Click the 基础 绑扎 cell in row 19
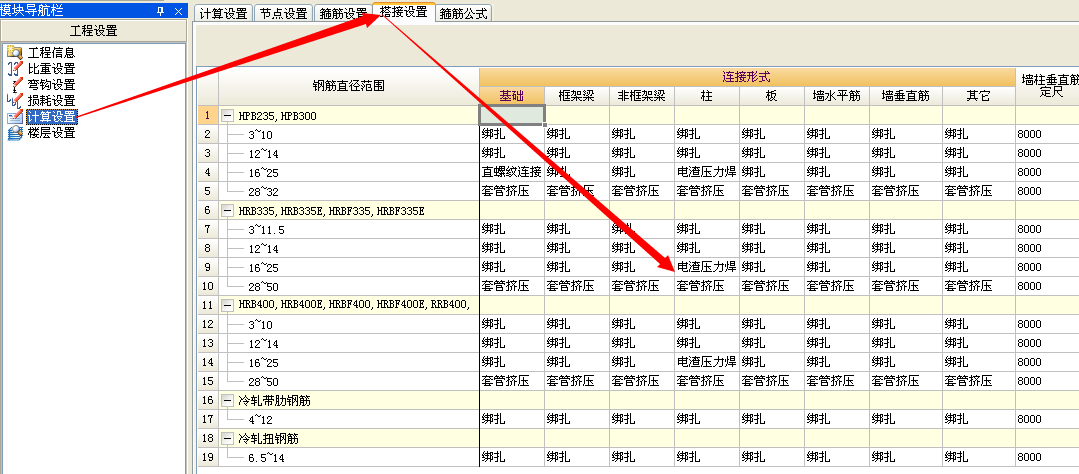 (x=512, y=457)
